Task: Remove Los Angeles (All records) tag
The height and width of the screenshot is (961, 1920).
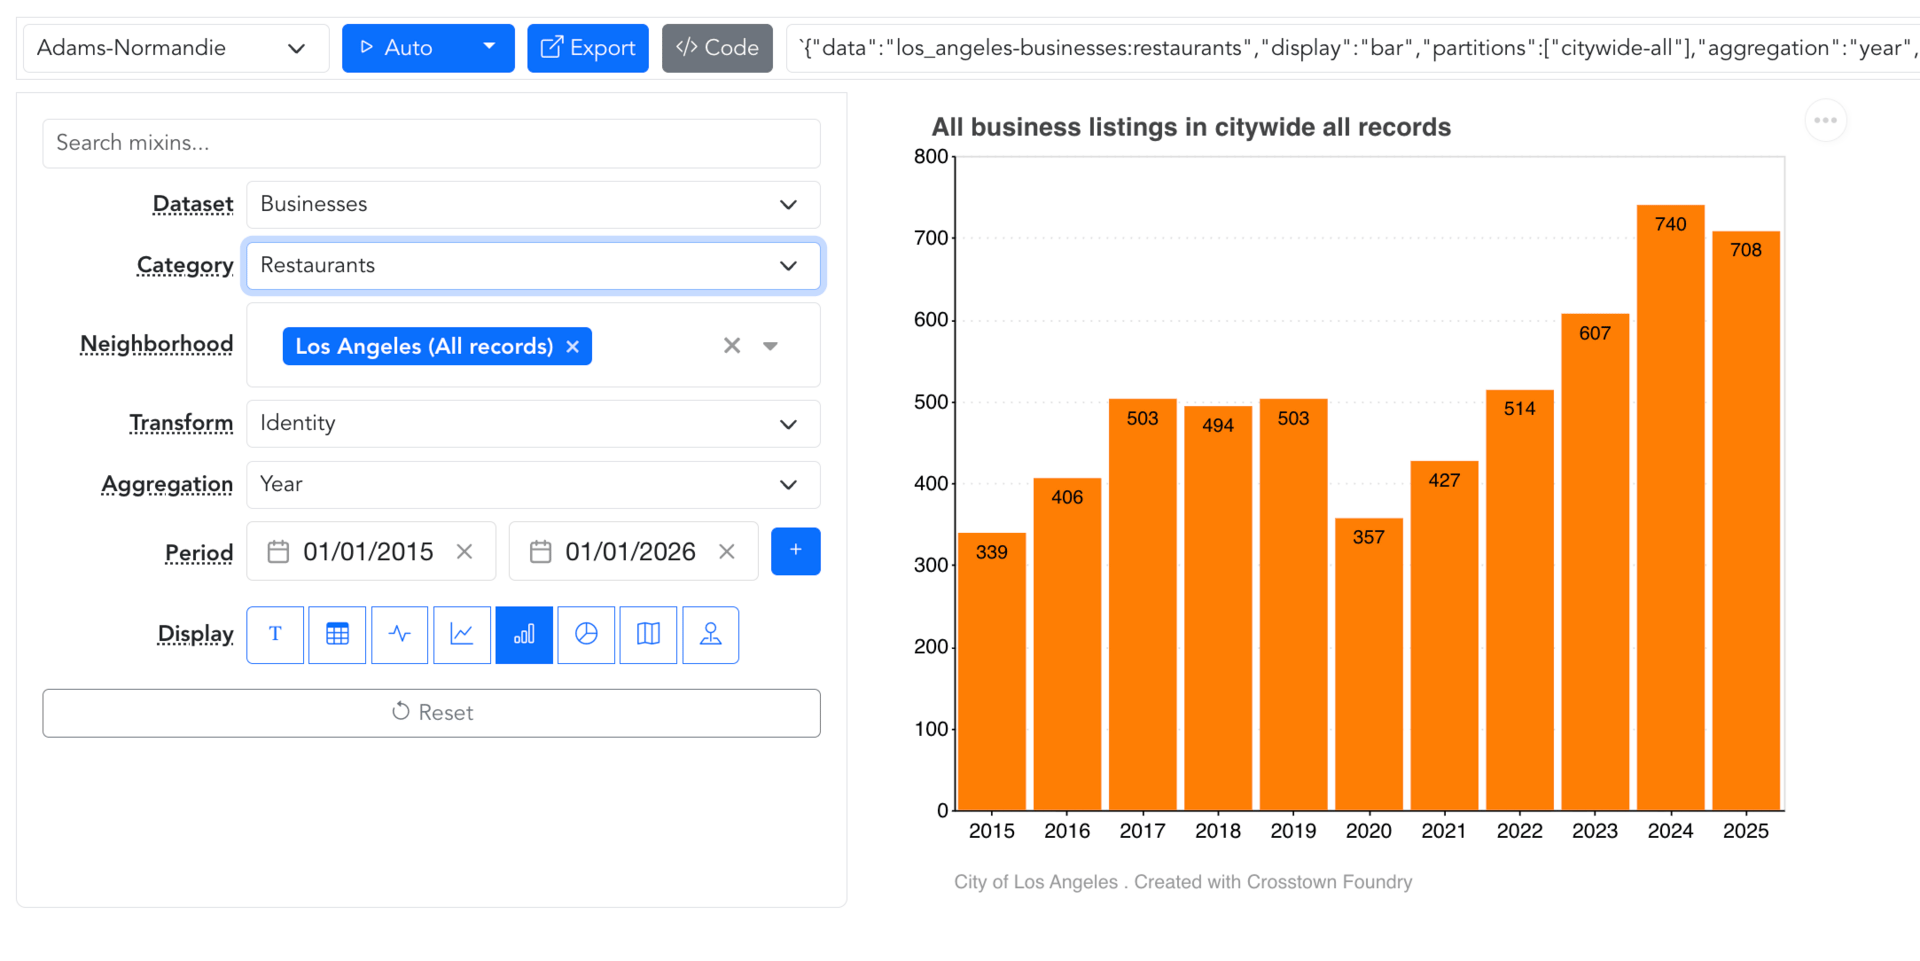Action: click(573, 347)
